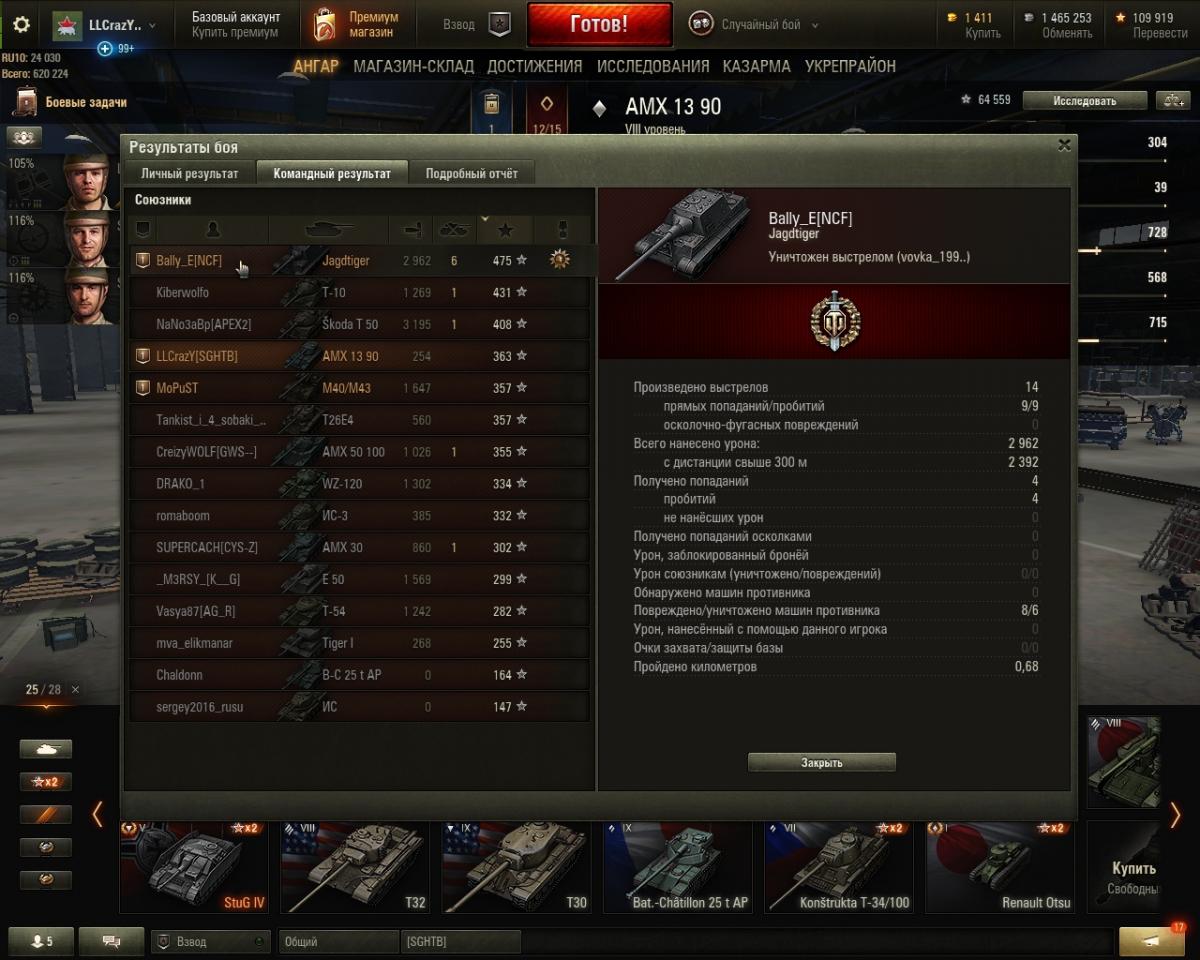Viewport: 1200px width, 960px height.
Task: Open the ИССЛЕДОВАНИЯ menu section
Action: (x=653, y=66)
